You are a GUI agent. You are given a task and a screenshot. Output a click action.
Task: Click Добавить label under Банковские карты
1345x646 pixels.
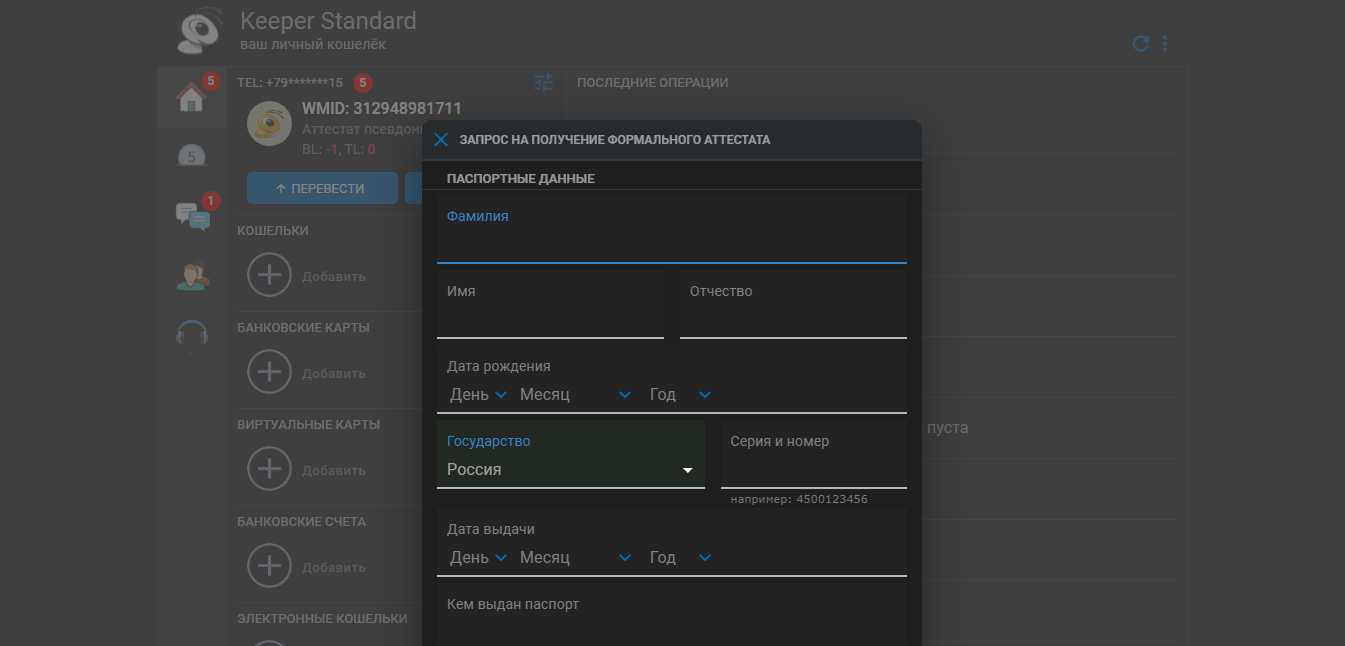(334, 373)
